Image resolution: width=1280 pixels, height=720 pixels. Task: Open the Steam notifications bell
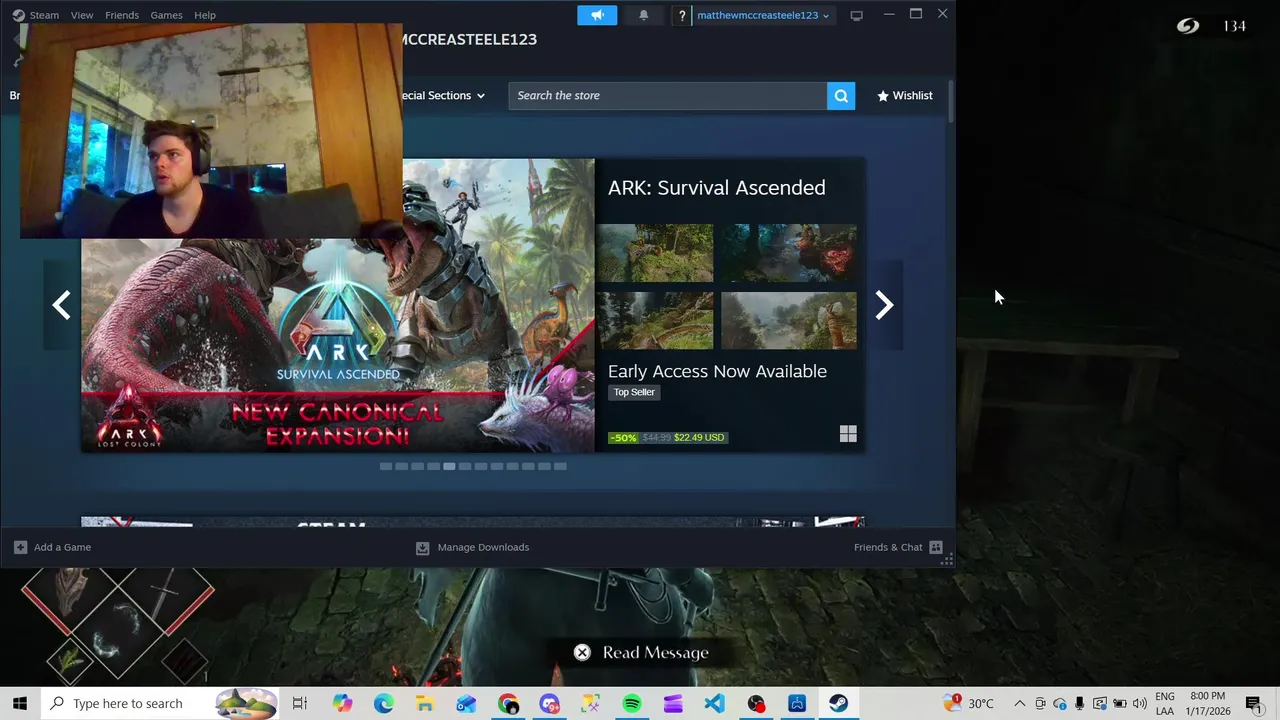pyautogui.click(x=643, y=15)
